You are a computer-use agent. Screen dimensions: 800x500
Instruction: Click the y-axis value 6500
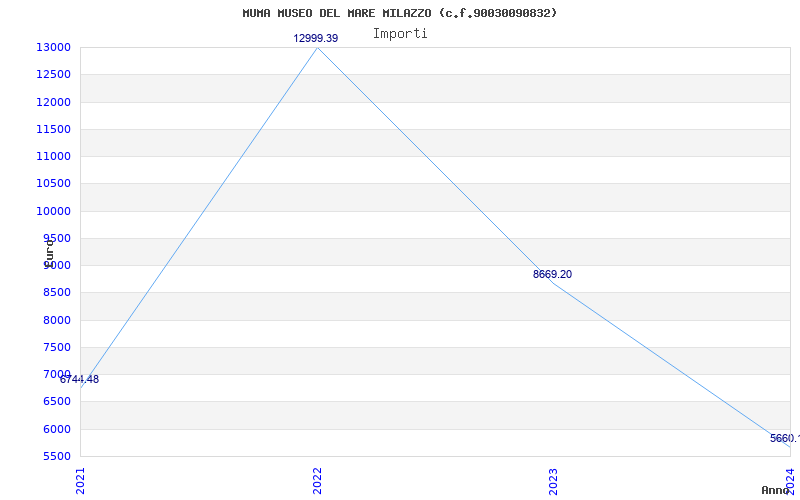[56, 402]
